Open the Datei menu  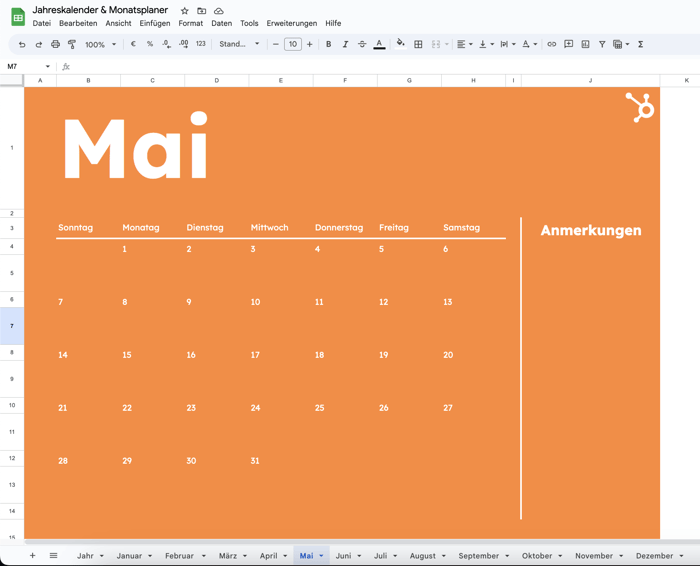point(42,23)
